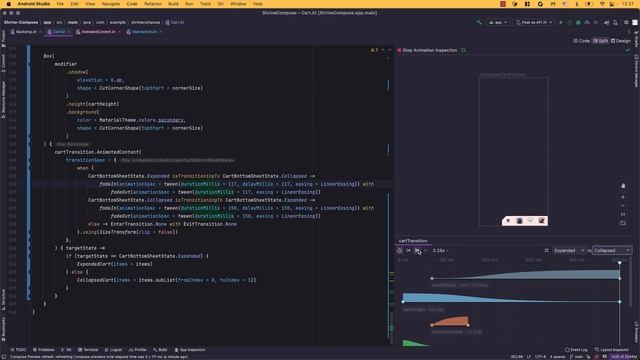This screenshot has height=360, width=640.
Task: Open the Android Studio application menu
Action: (x=33, y=4)
